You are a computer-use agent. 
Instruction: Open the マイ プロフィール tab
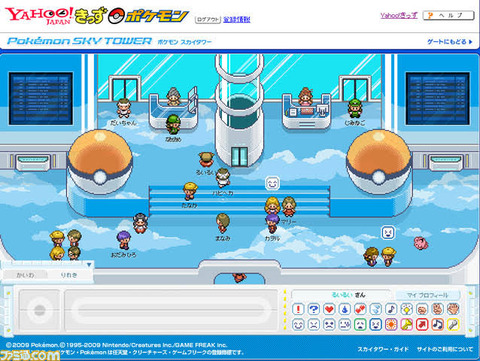tap(428, 295)
